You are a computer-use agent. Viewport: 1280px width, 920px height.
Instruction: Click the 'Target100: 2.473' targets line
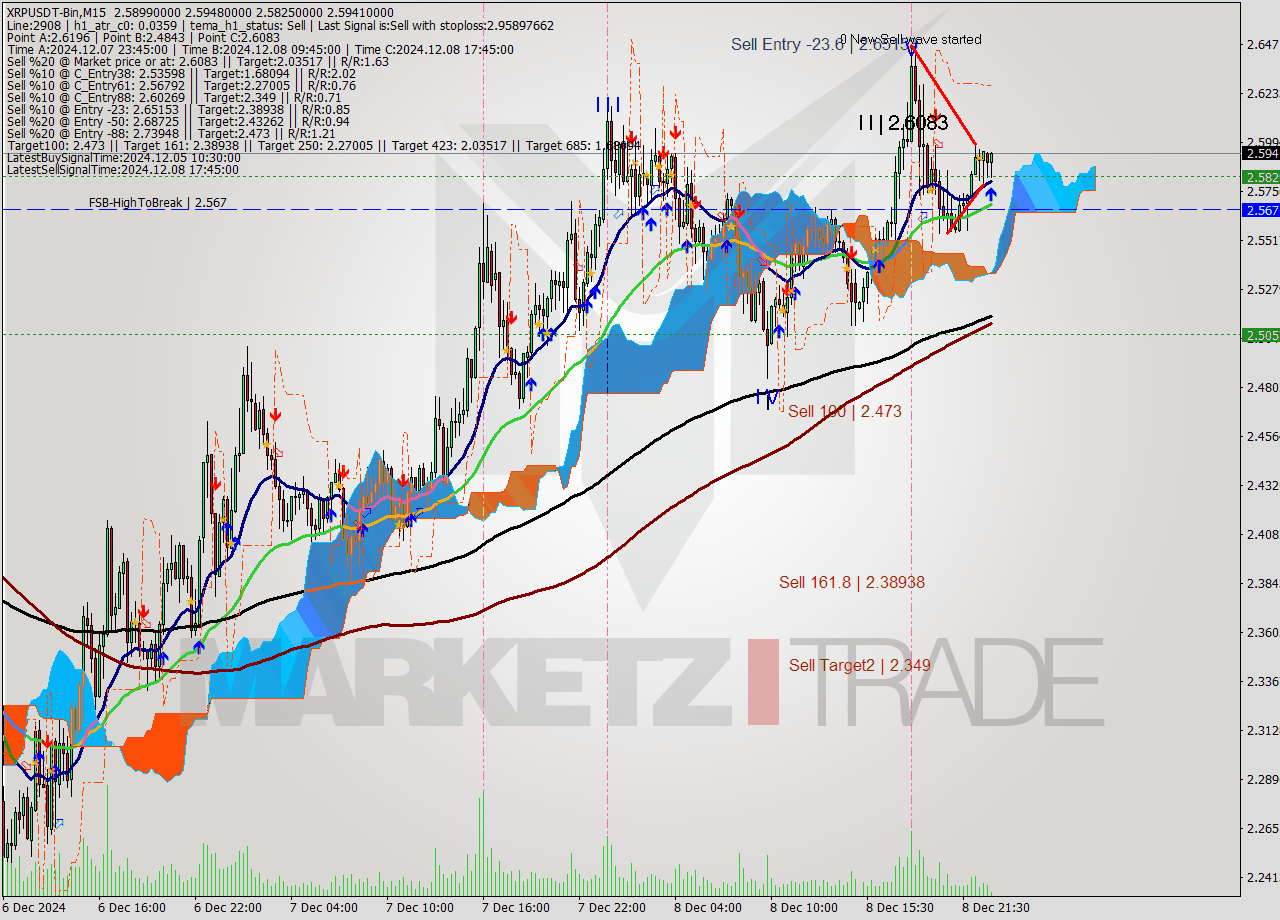pyautogui.click(x=322, y=145)
